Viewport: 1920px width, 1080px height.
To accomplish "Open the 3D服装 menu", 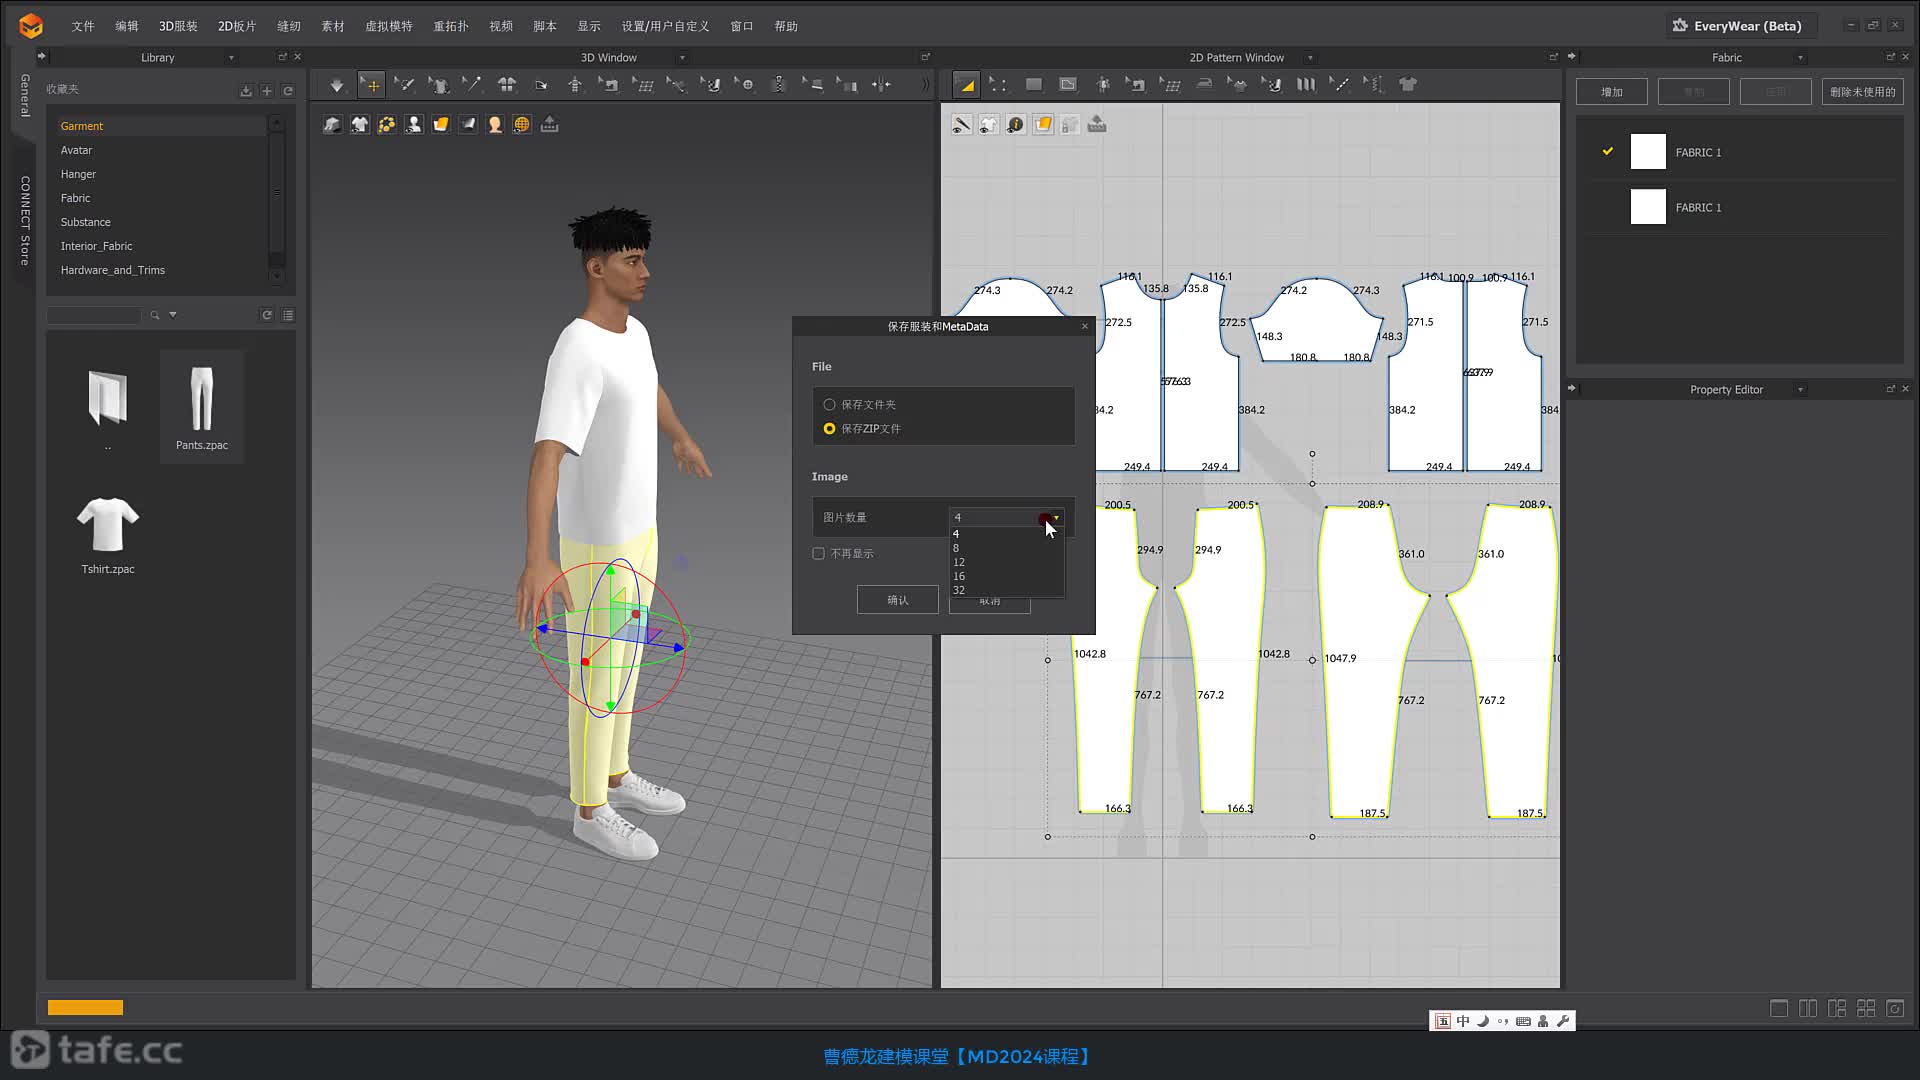I will (178, 26).
